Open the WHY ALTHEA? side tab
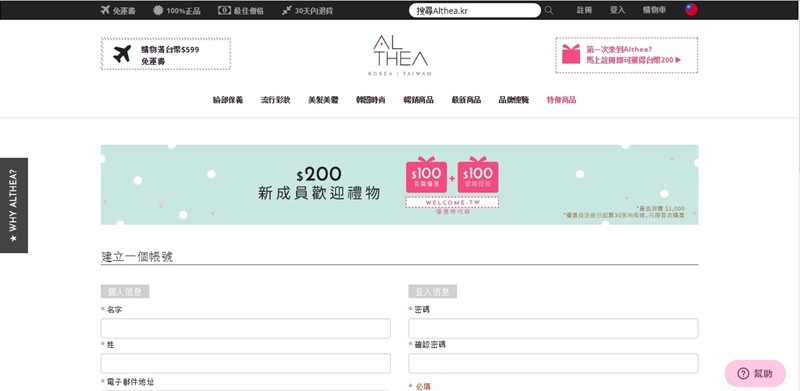The height and width of the screenshot is (391, 800). pos(14,205)
